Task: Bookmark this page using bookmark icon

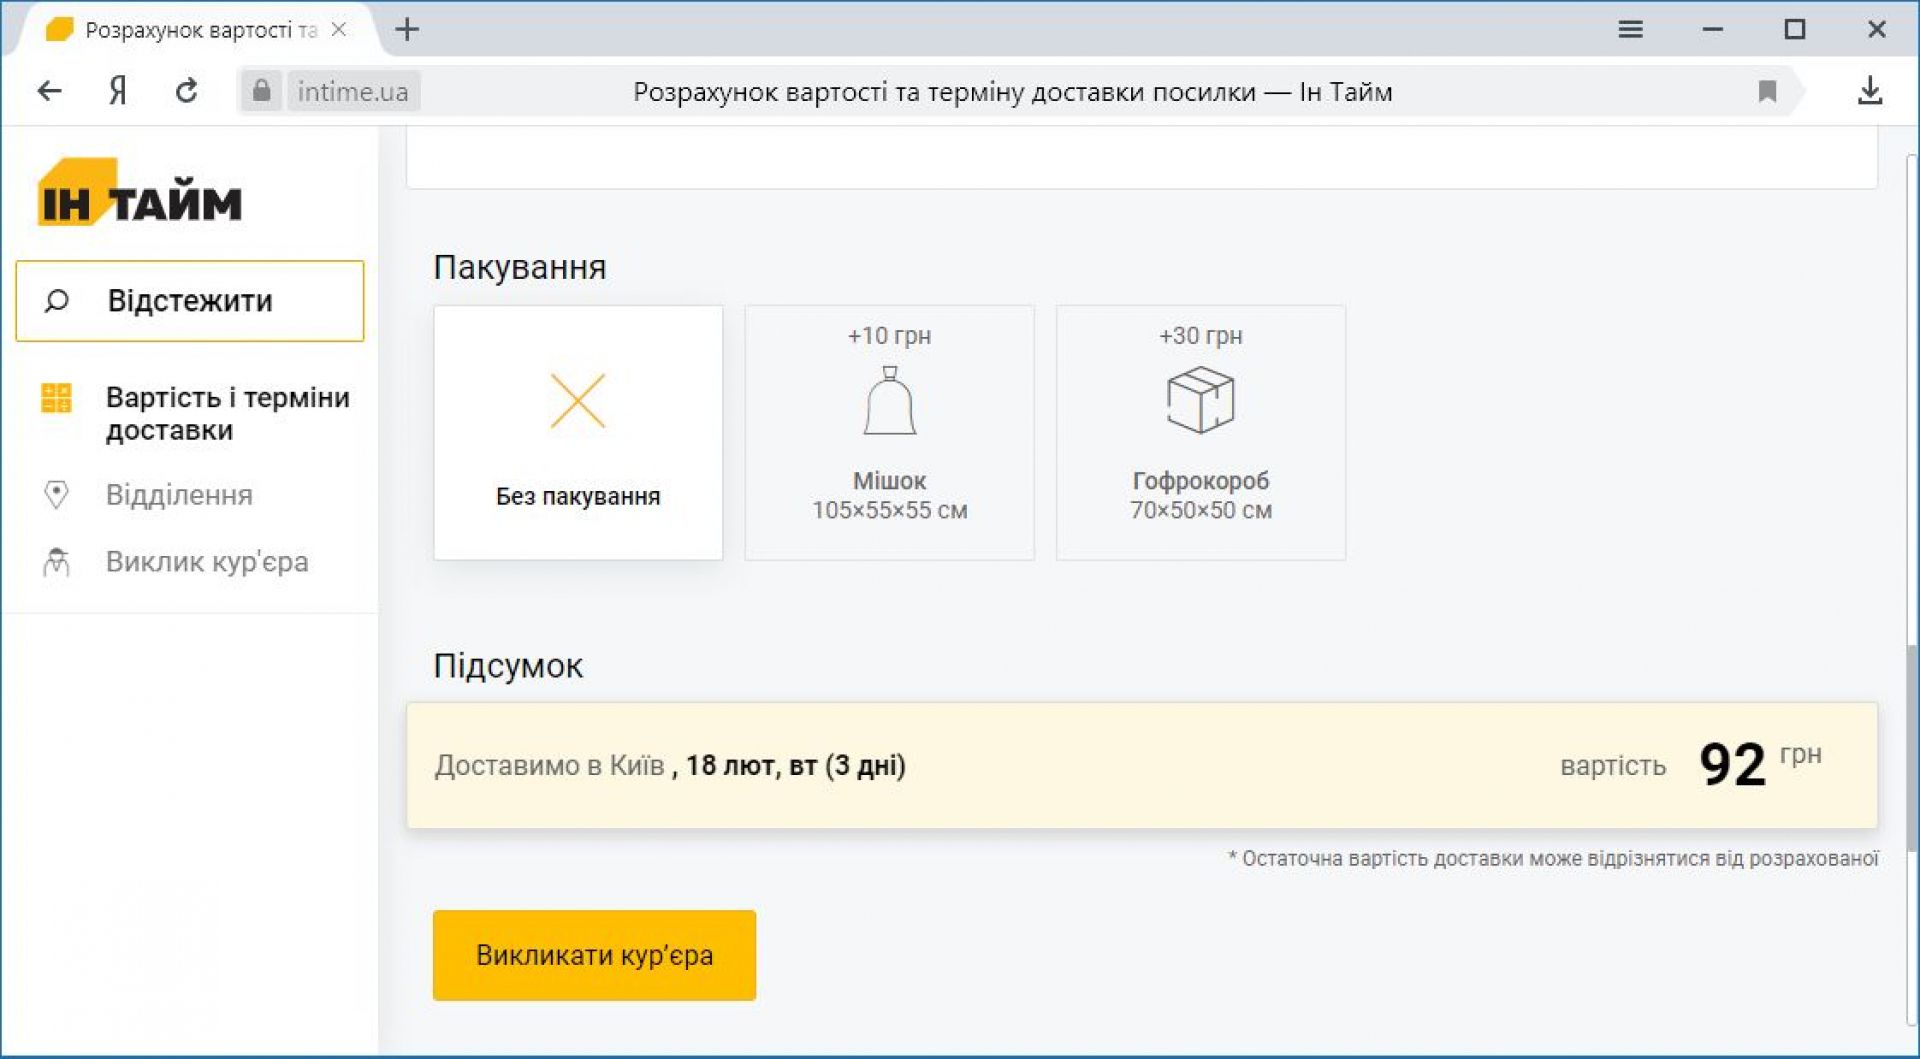Action: [x=1767, y=92]
